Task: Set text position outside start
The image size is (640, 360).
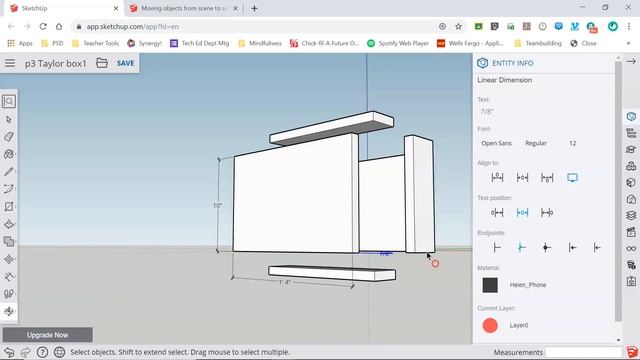Action: click(x=497, y=212)
